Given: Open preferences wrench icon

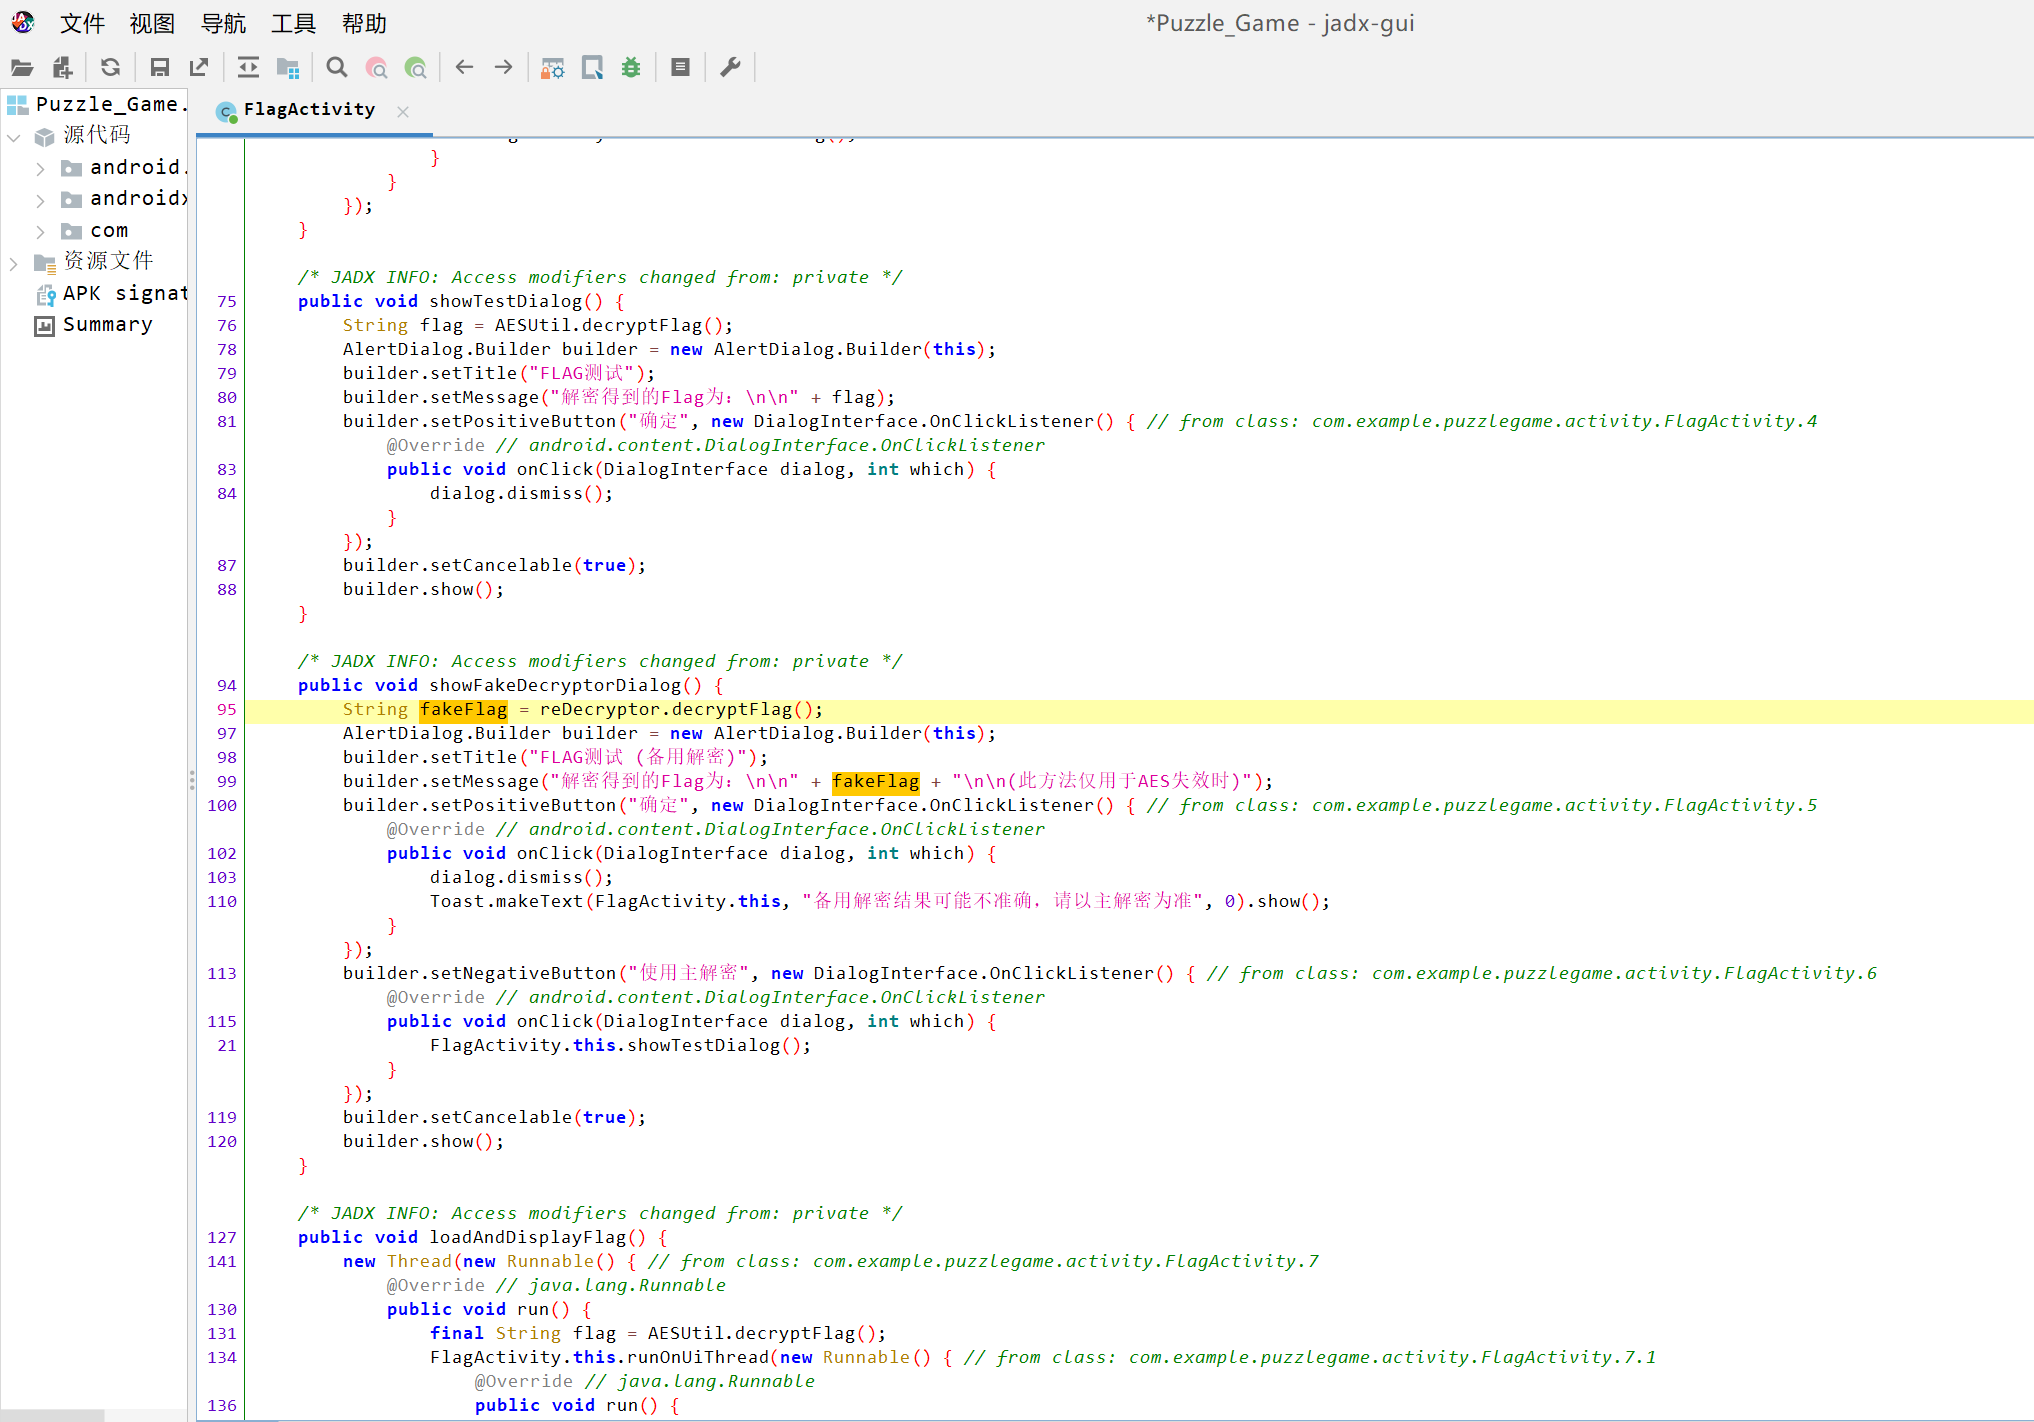Looking at the screenshot, I should [x=730, y=68].
